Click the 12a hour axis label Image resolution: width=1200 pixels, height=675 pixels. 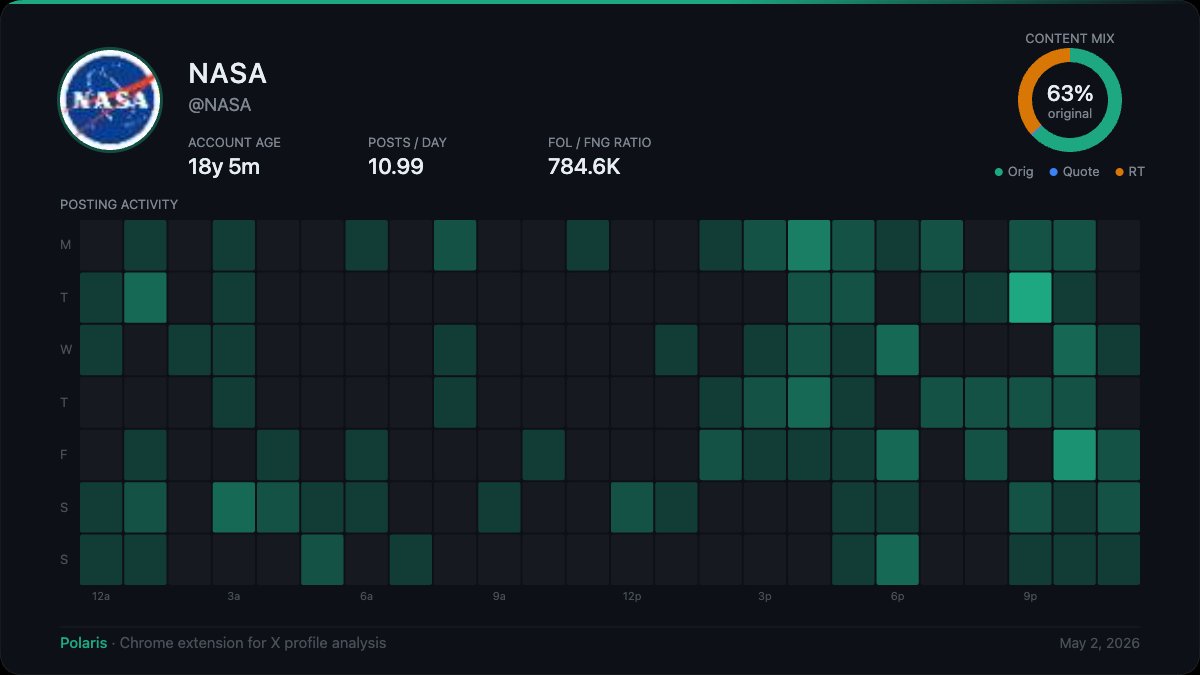(x=101, y=596)
